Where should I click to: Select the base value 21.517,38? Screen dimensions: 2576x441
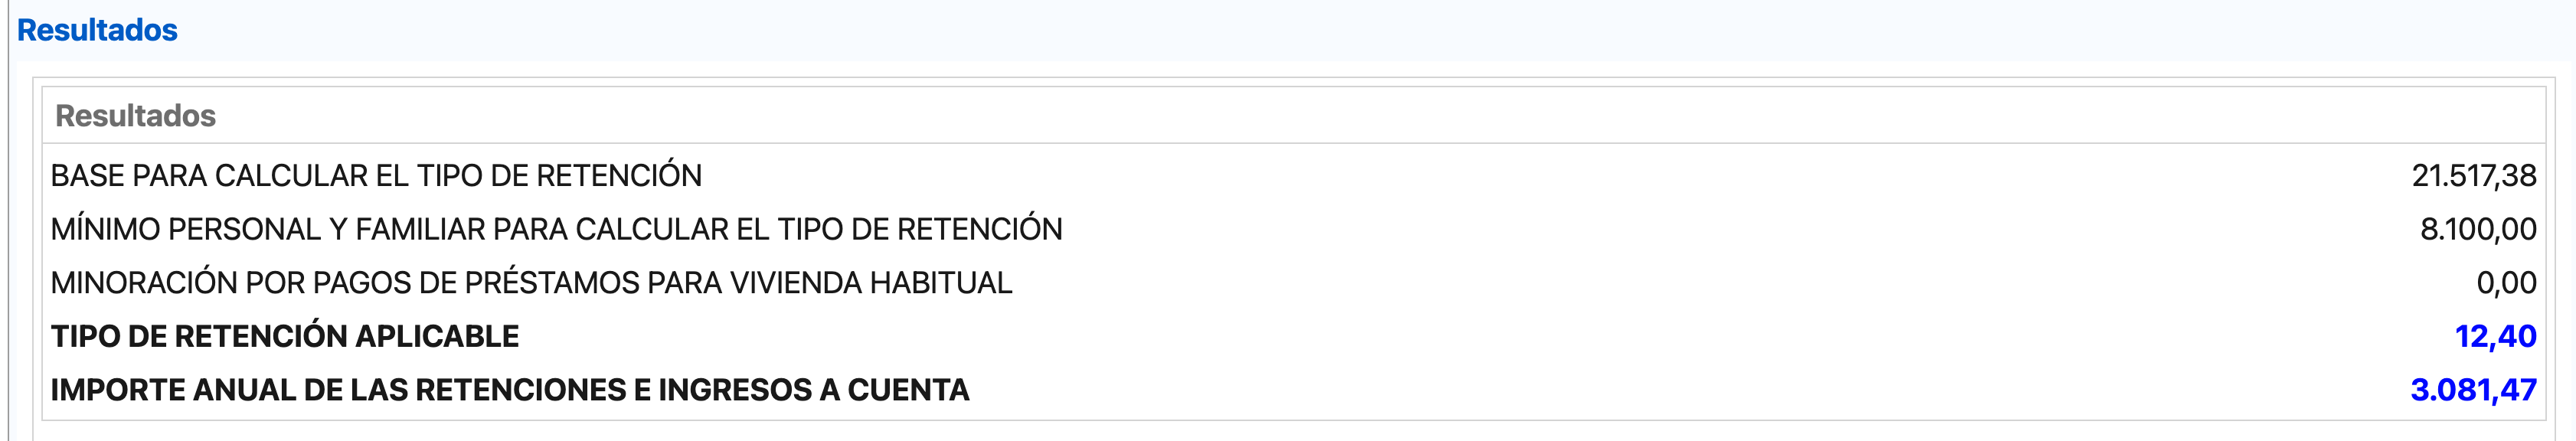2474,176
